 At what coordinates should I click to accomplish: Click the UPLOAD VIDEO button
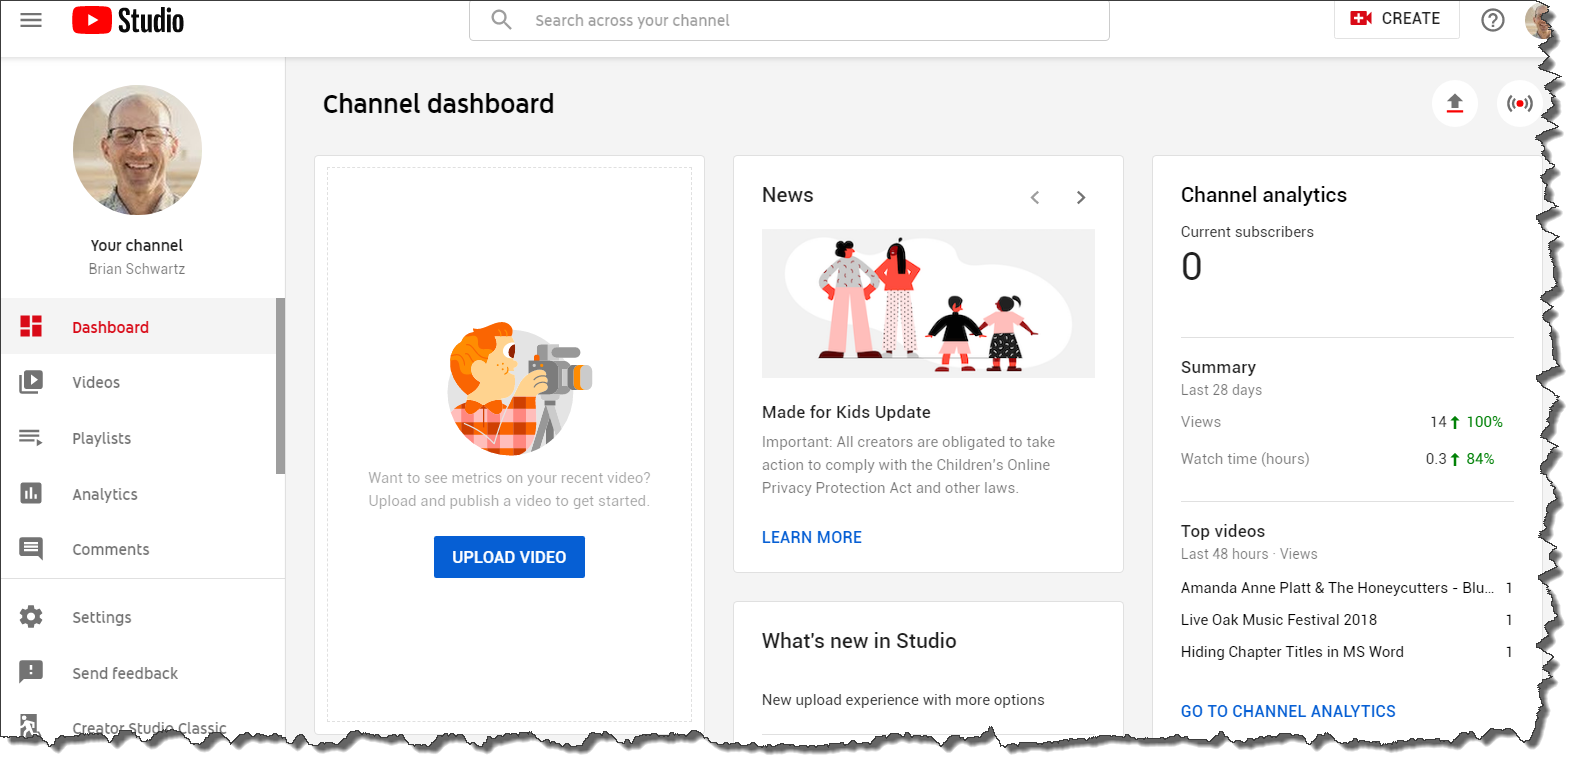(x=509, y=557)
